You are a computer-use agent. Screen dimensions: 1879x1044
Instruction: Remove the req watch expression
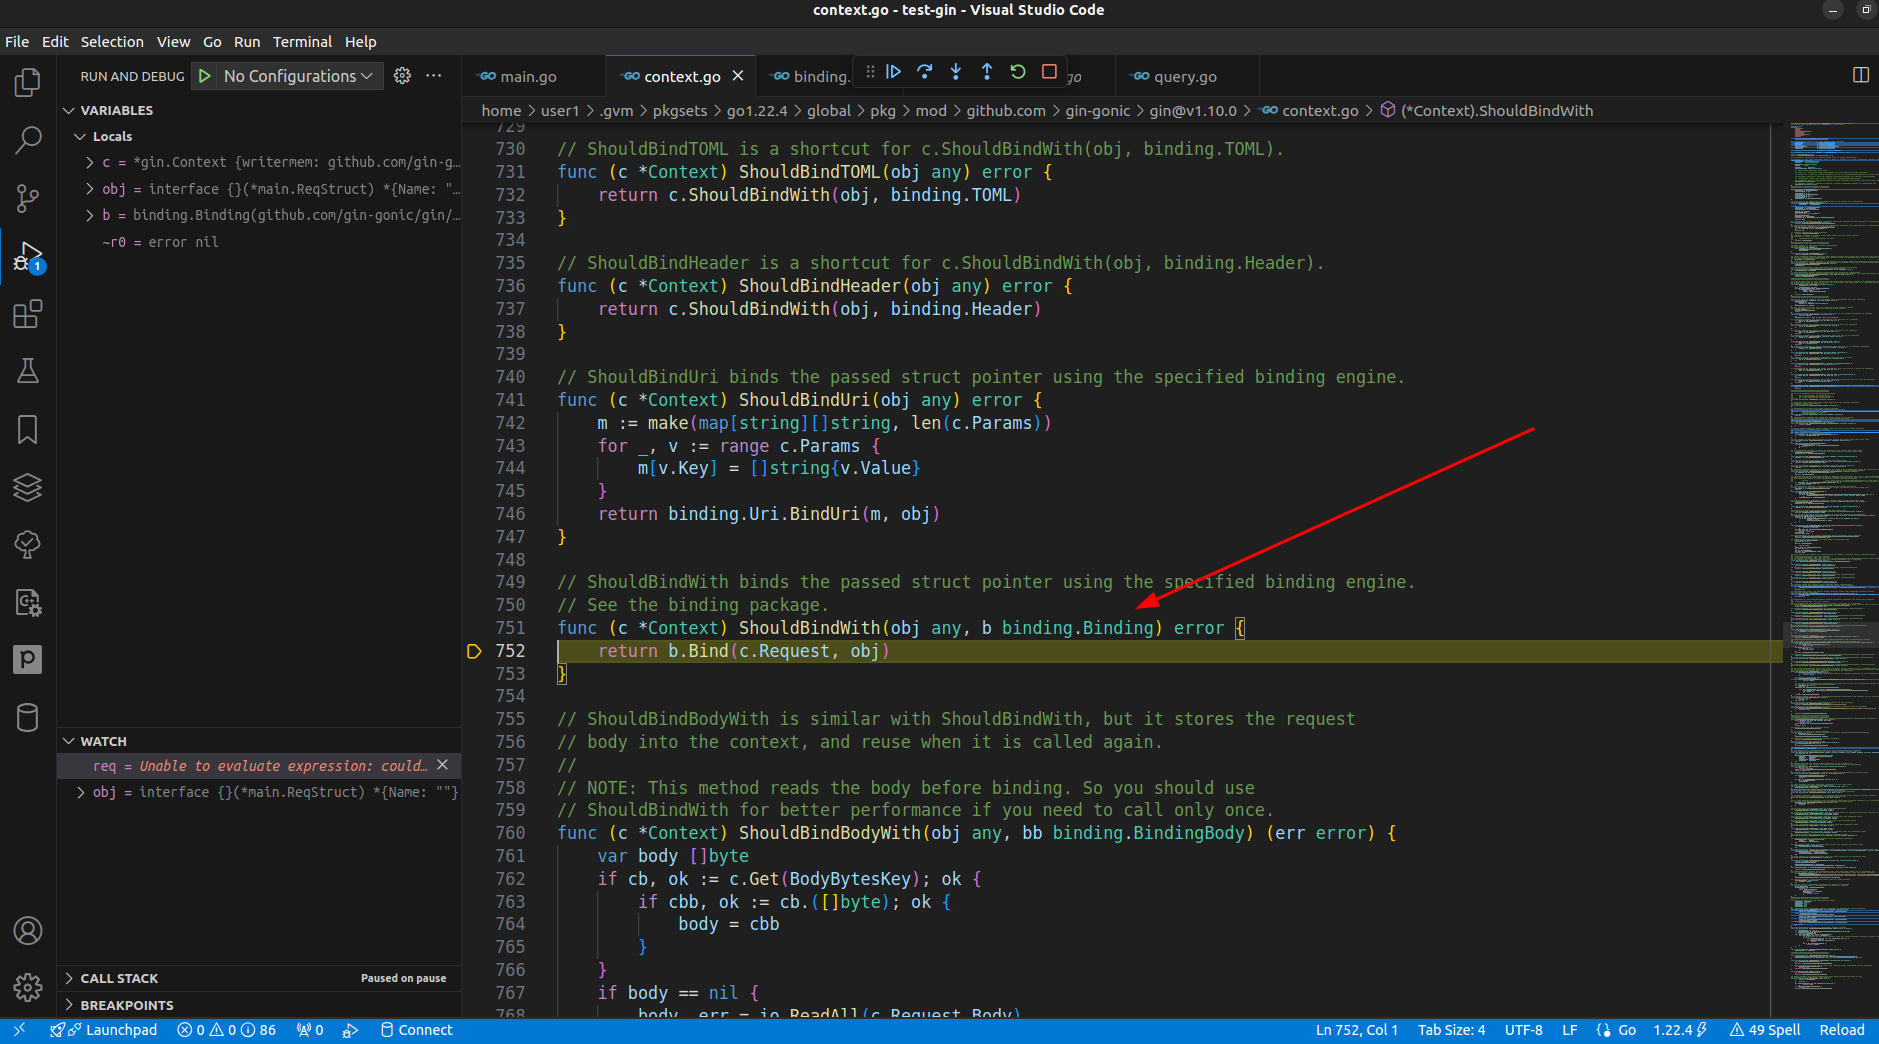point(442,765)
